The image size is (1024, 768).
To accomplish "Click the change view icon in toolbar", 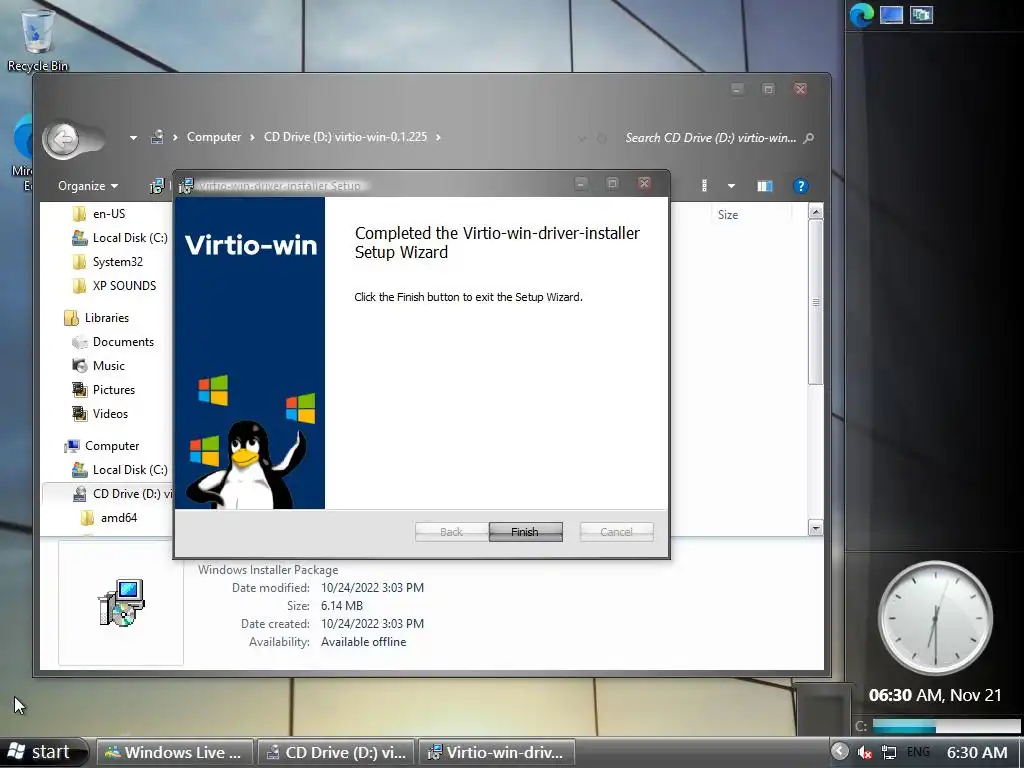I will click(704, 186).
